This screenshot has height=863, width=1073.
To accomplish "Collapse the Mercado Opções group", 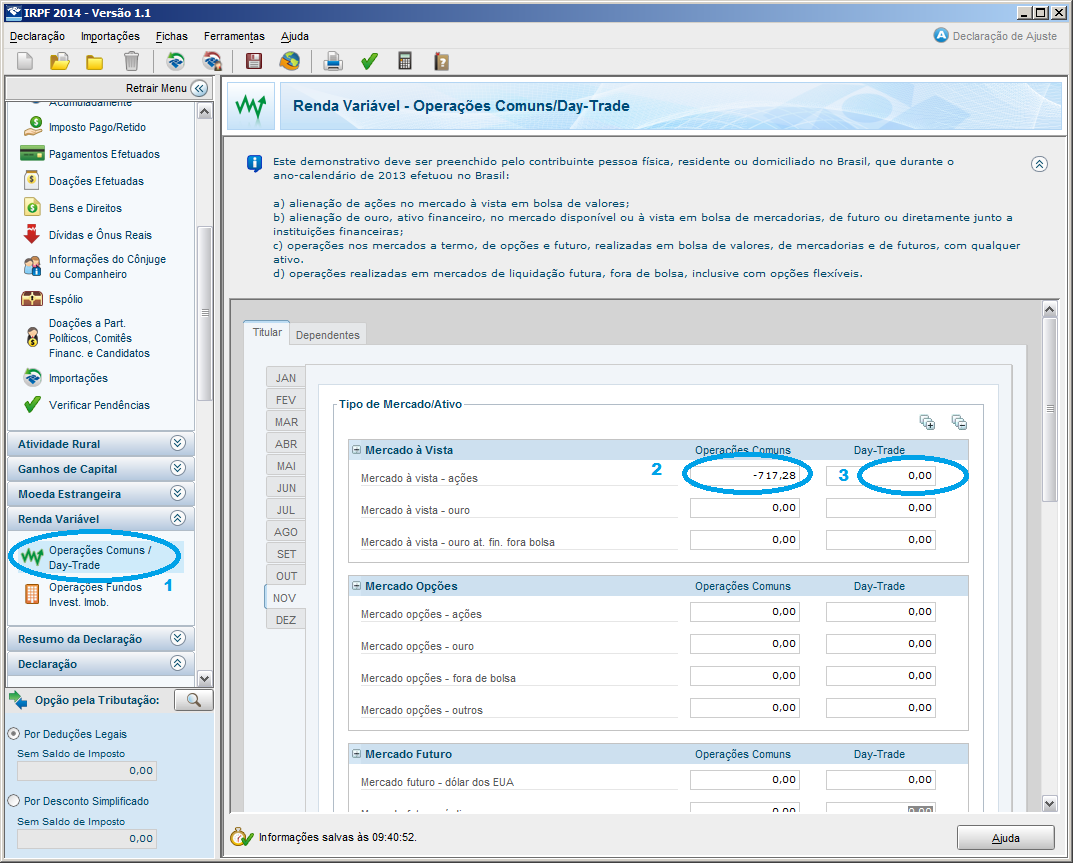I will [x=357, y=586].
